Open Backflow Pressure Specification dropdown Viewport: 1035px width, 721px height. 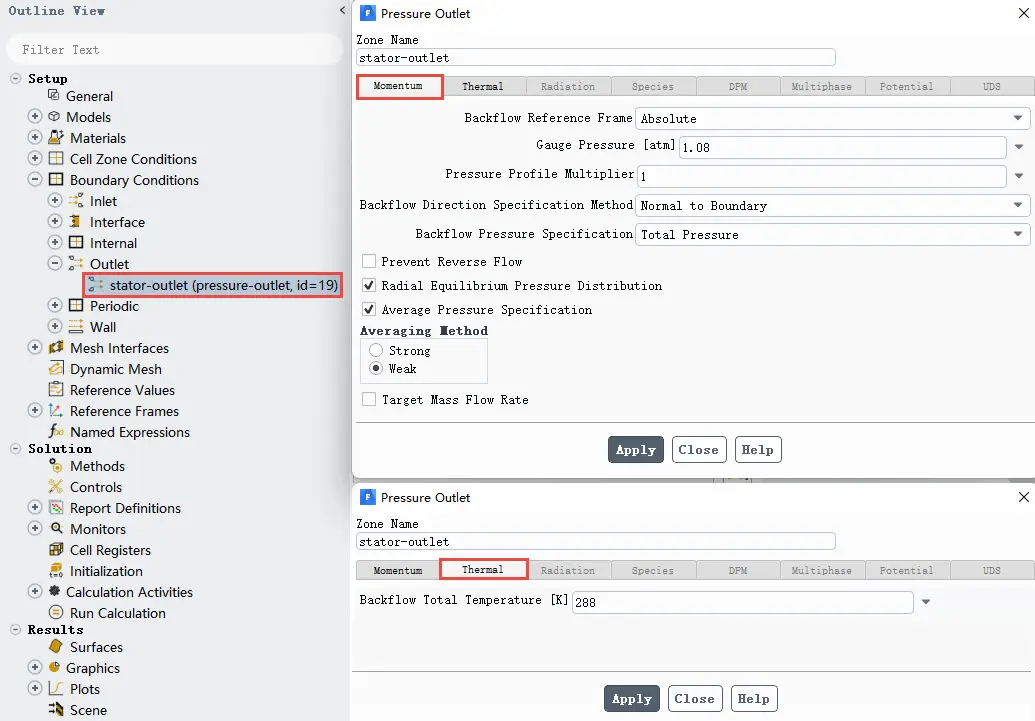pyautogui.click(x=832, y=234)
